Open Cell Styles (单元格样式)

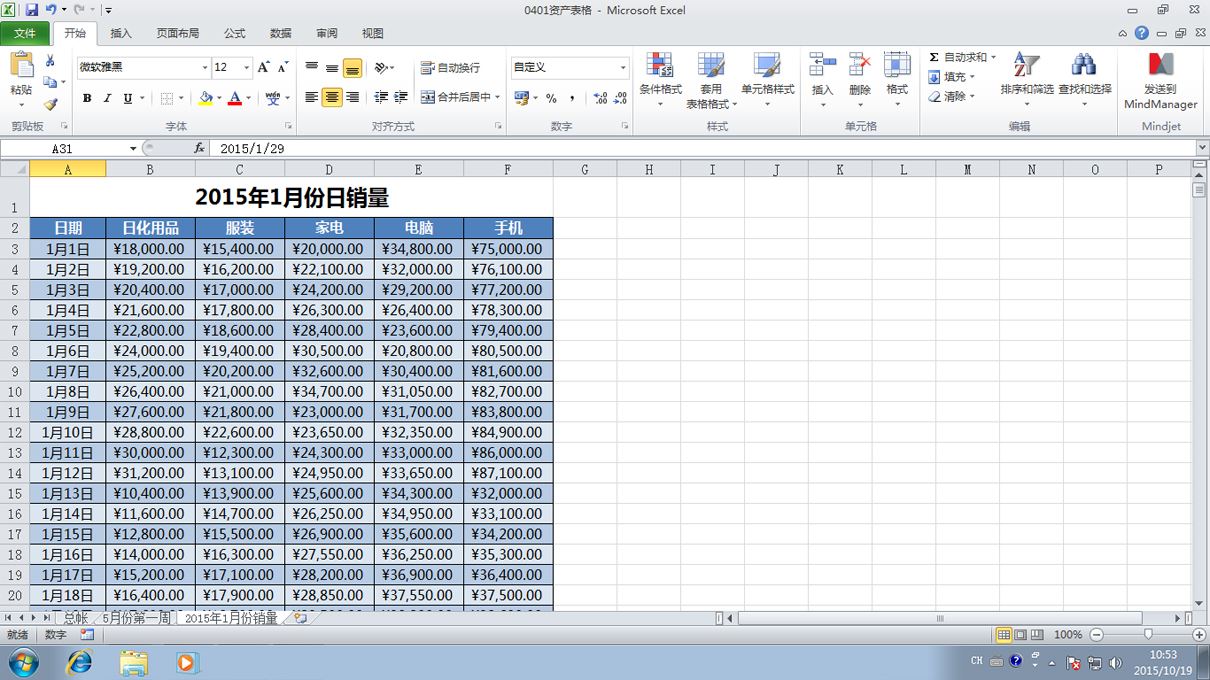(767, 80)
